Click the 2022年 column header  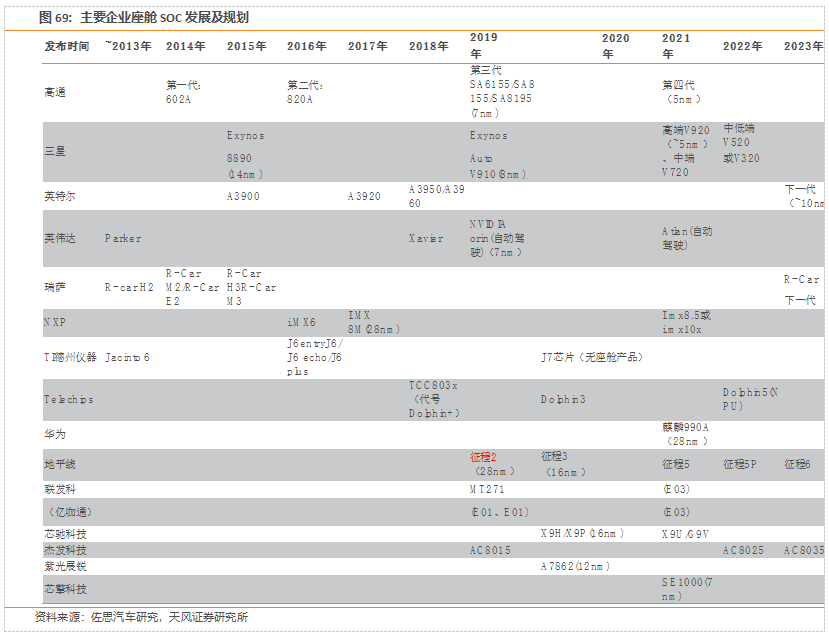742,47
